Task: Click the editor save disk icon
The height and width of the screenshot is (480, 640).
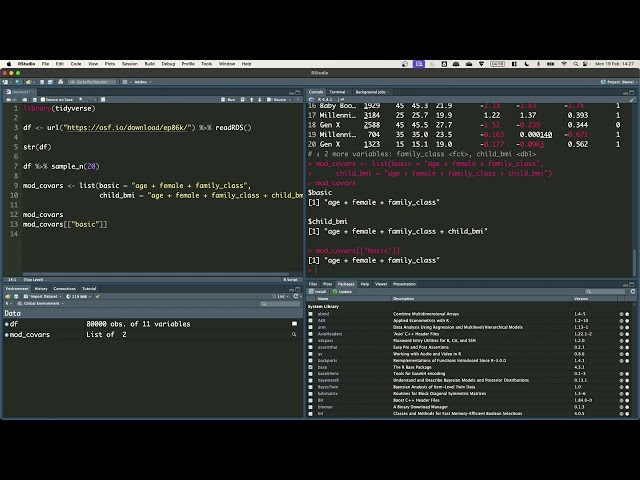Action: (35, 100)
